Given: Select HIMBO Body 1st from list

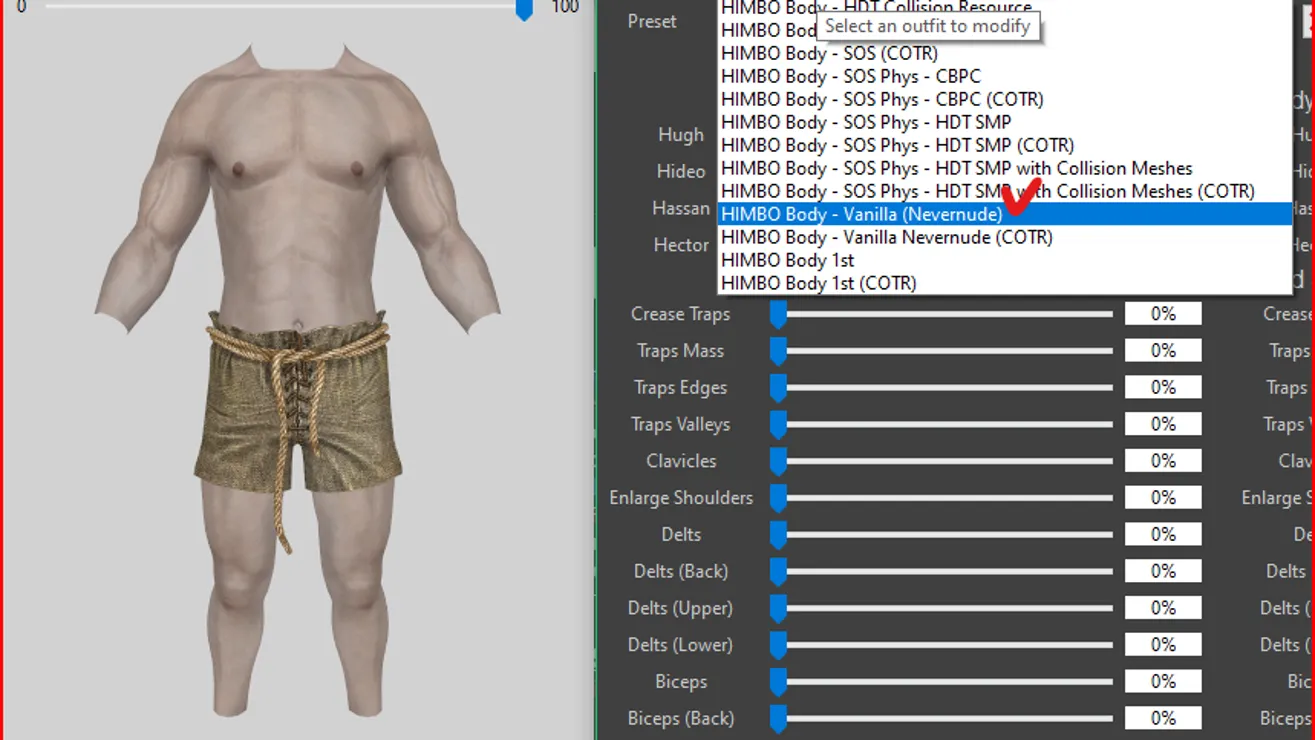Looking at the screenshot, I should tap(787, 260).
